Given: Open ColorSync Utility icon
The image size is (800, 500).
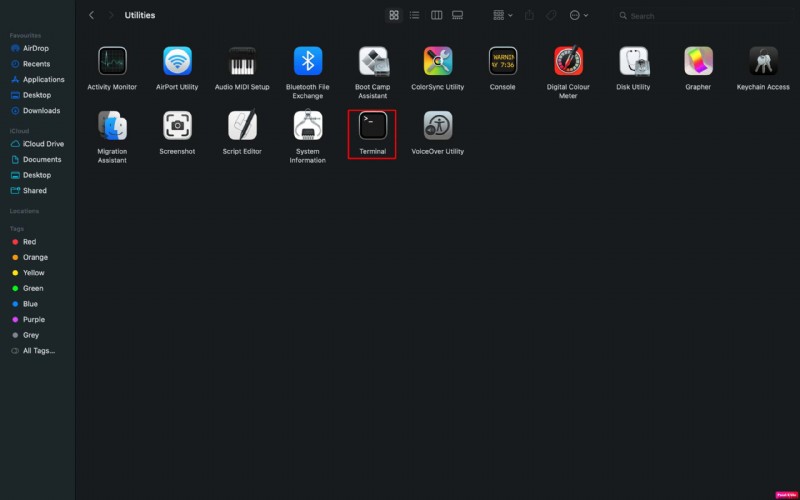Looking at the screenshot, I should (x=438, y=61).
